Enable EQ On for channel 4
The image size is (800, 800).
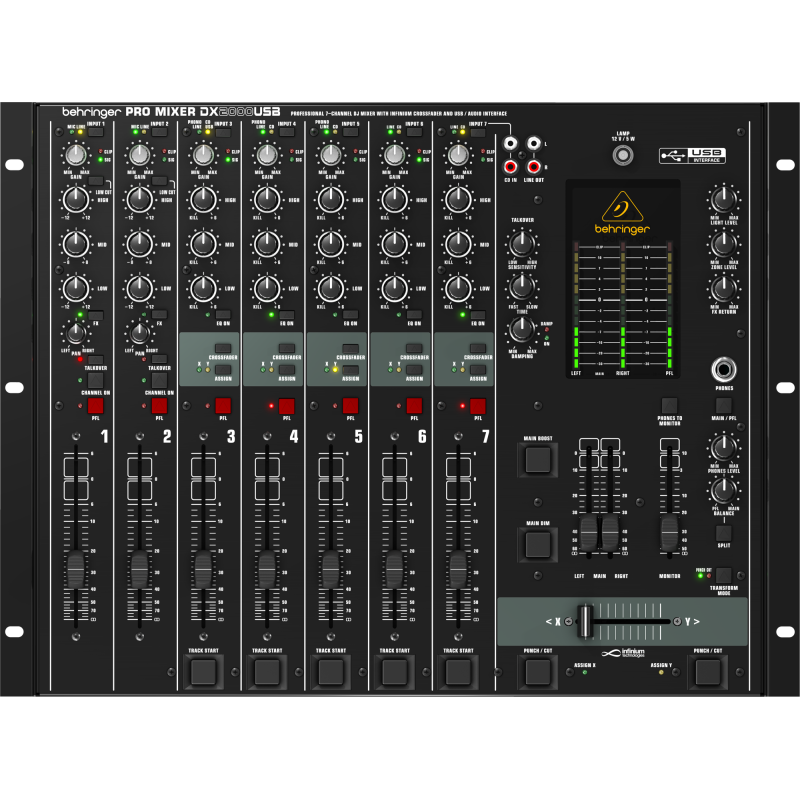pyautogui.click(x=285, y=316)
